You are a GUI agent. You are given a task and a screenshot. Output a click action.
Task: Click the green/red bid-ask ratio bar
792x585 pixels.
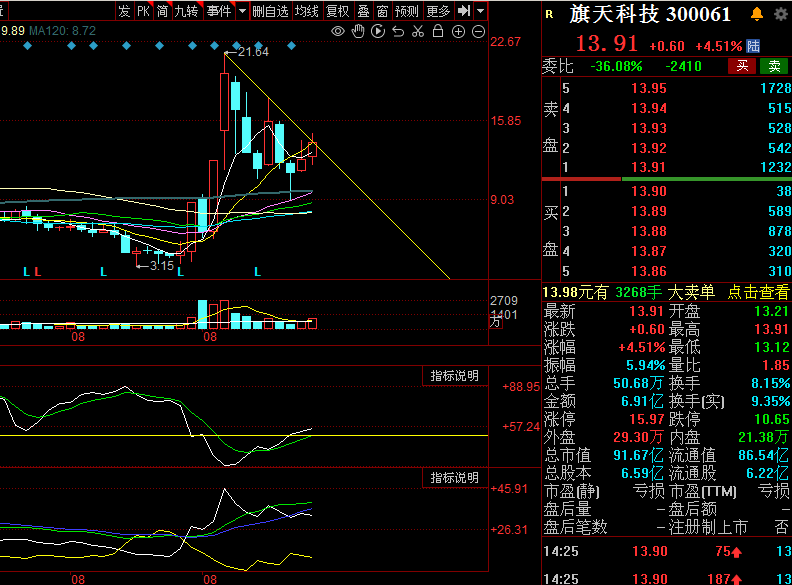pyautogui.click(x=667, y=179)
